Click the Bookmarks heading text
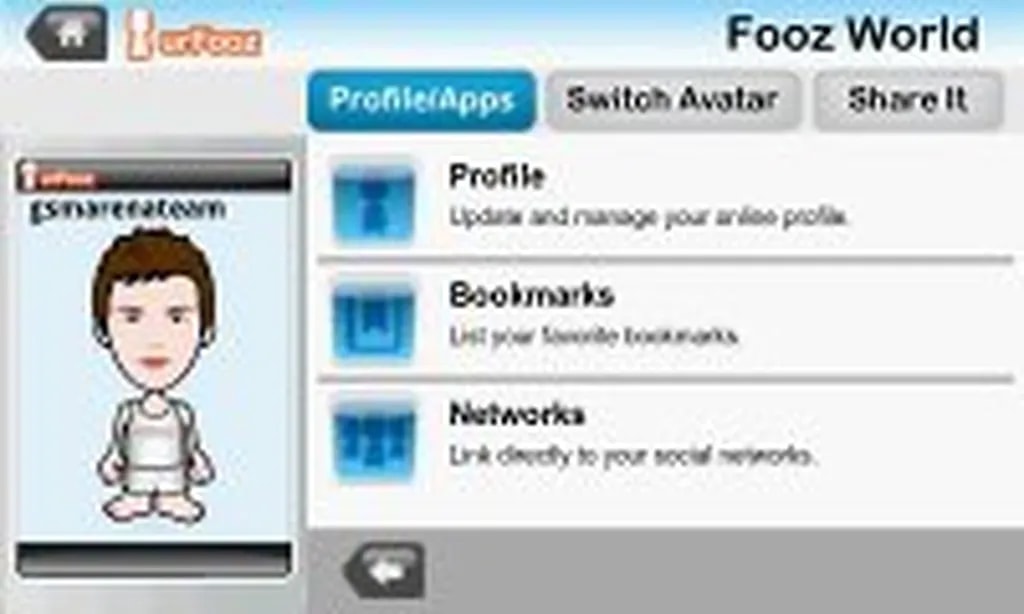 [x=532, y=295]
